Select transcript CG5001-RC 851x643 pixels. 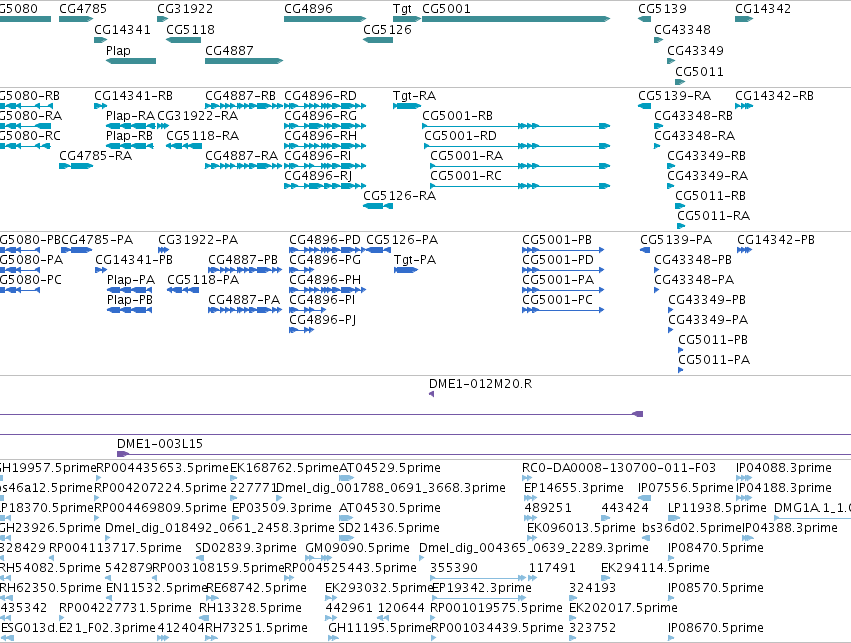520,186
